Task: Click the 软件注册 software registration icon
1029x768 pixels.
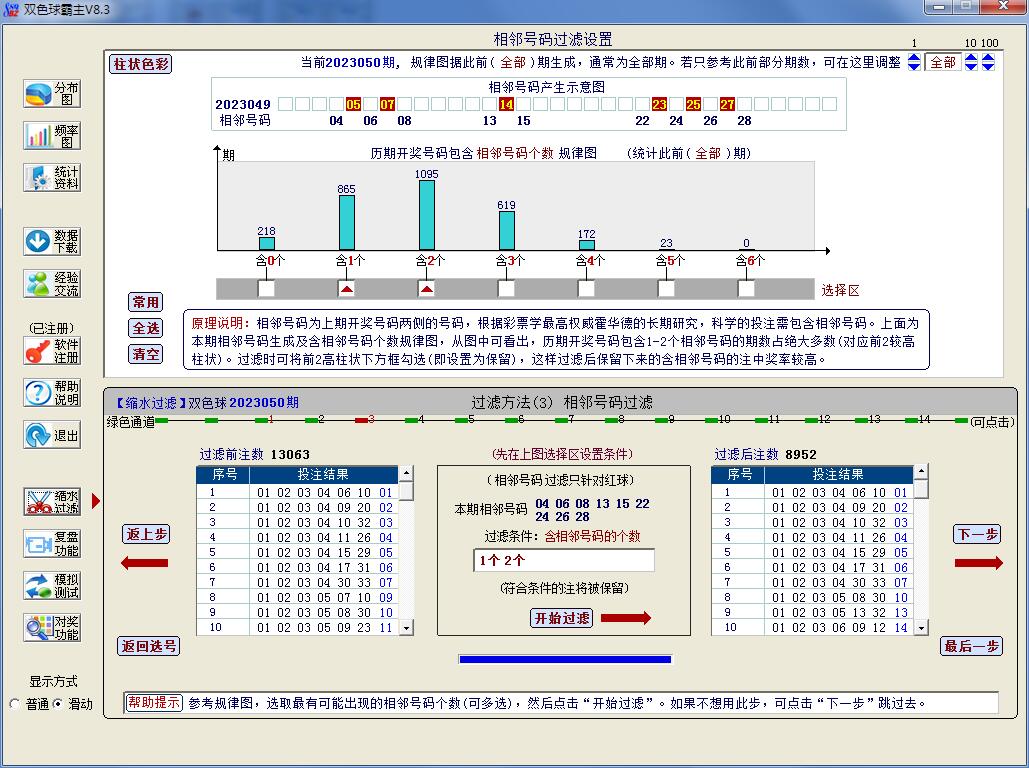Action: [52, 351]
